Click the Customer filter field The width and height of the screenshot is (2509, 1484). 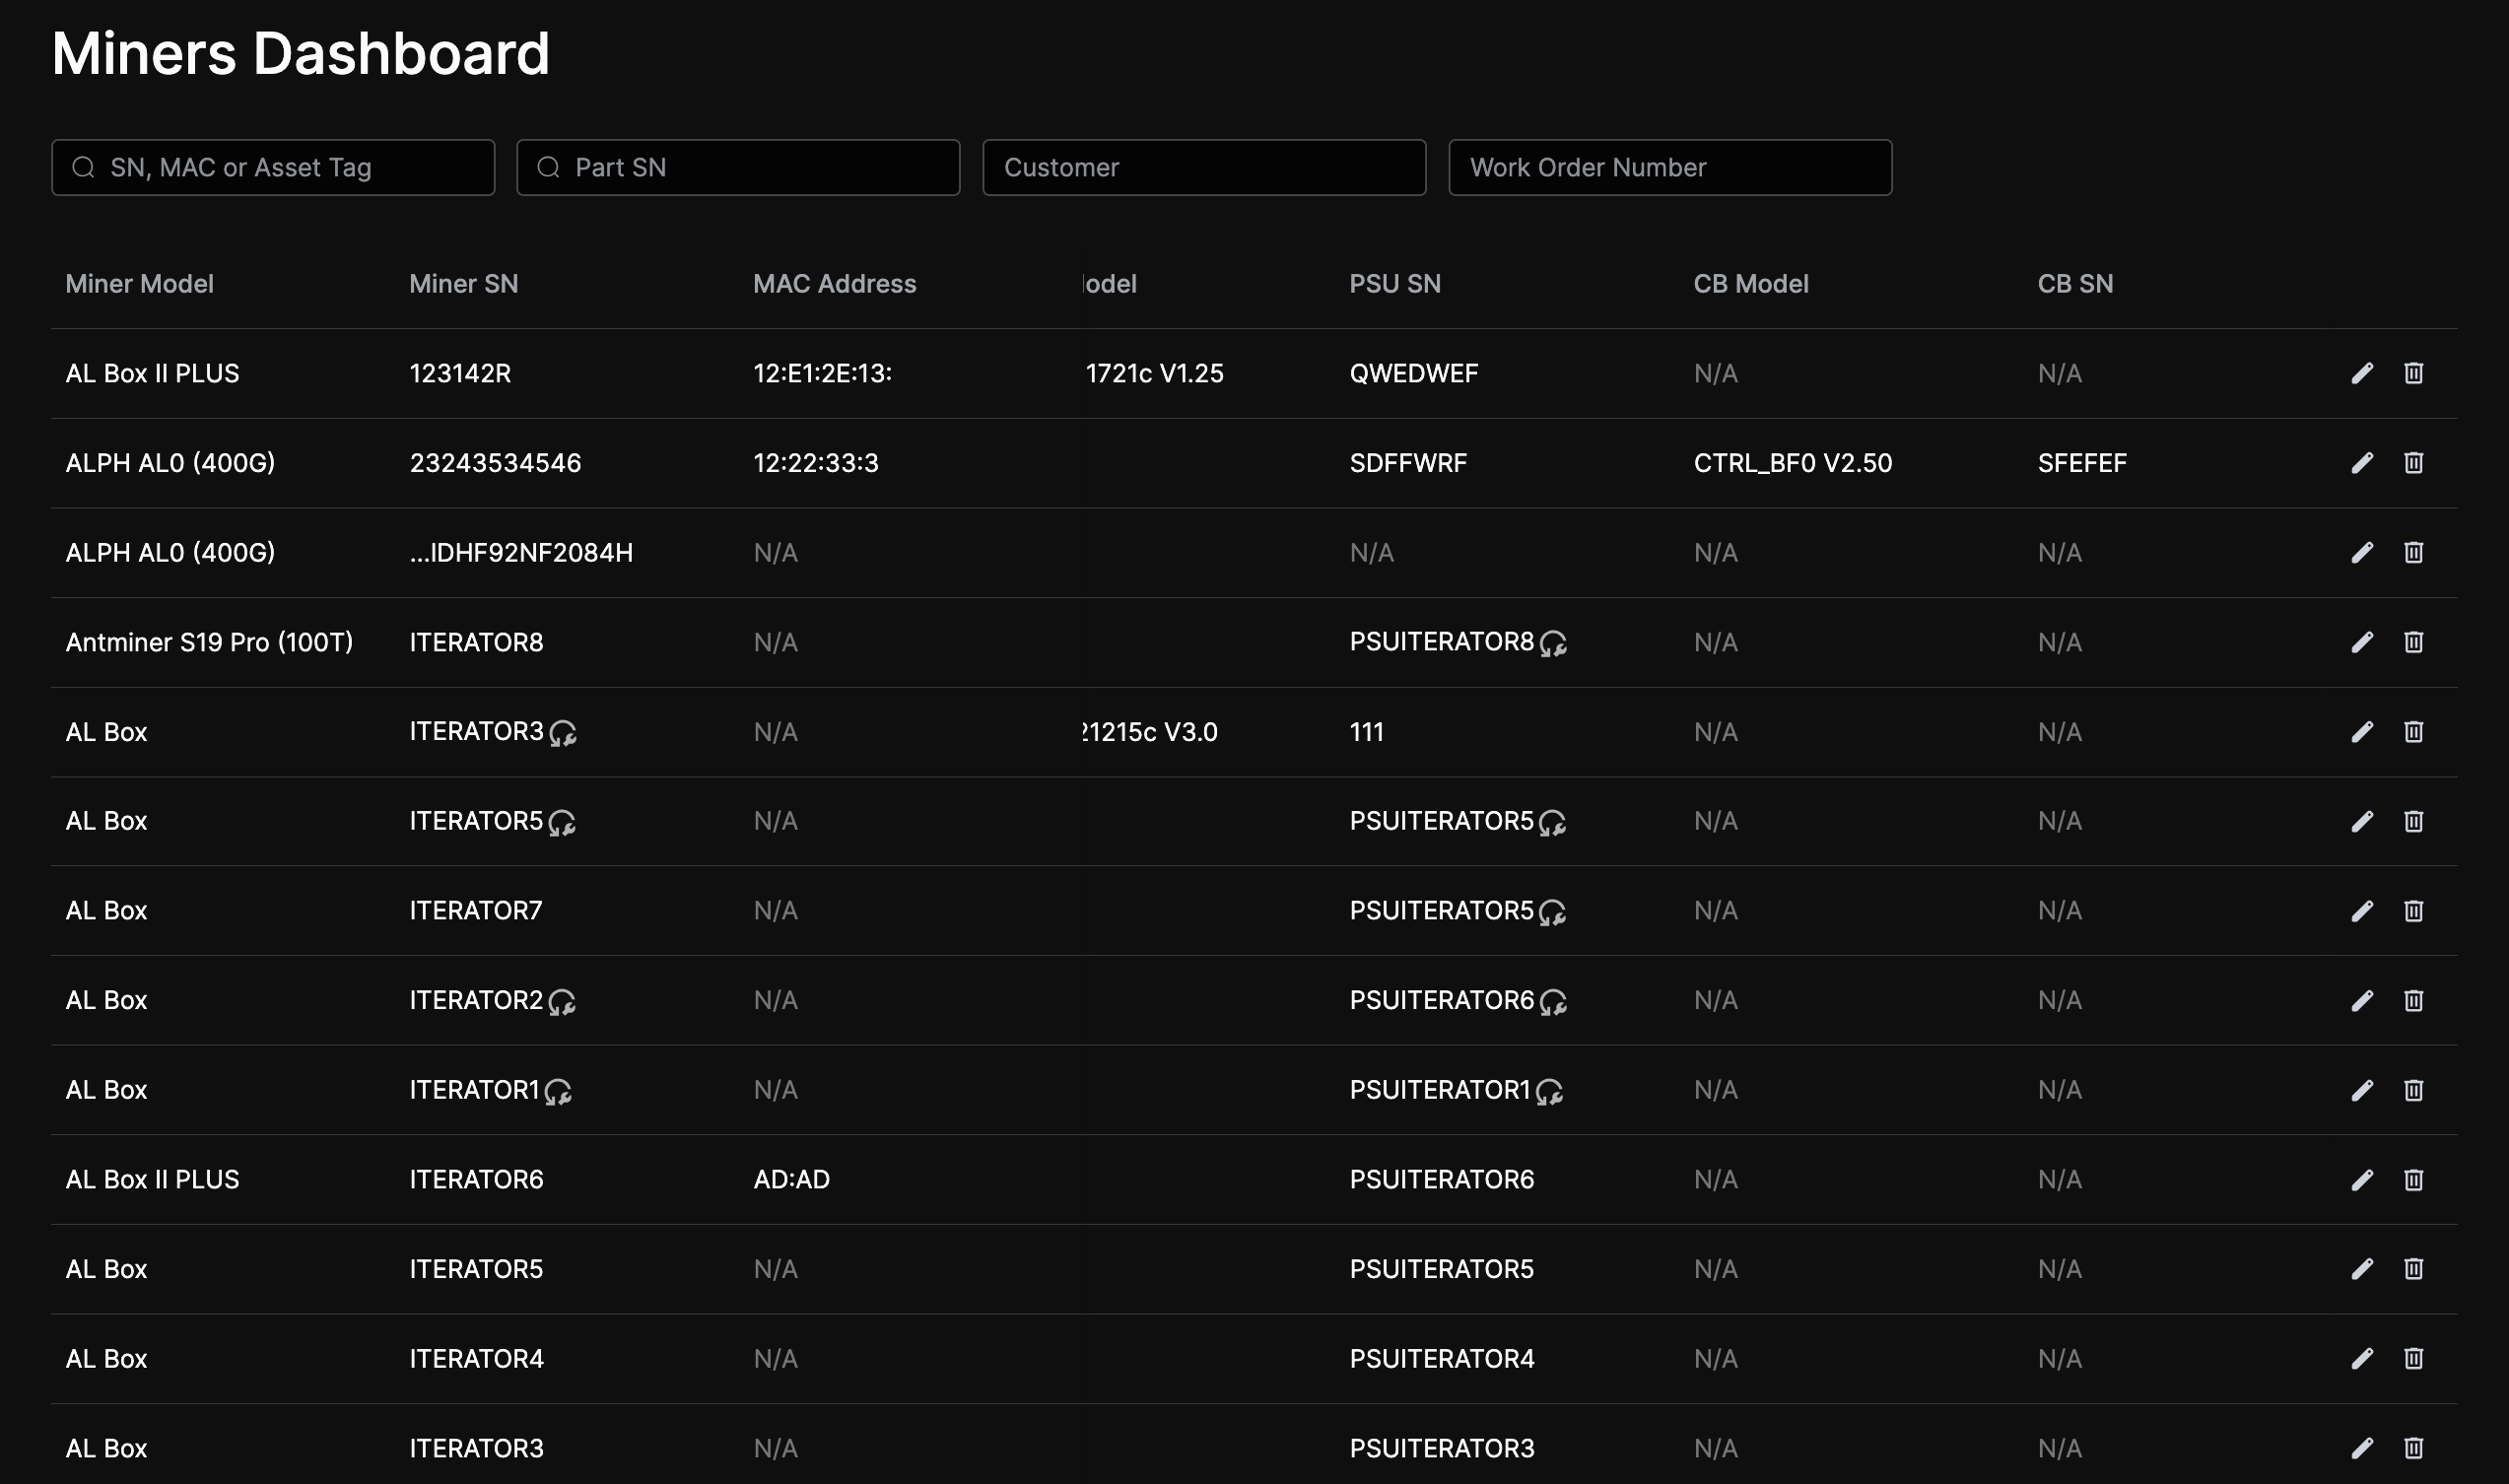pyautogui.click(x=1203, y=167)
